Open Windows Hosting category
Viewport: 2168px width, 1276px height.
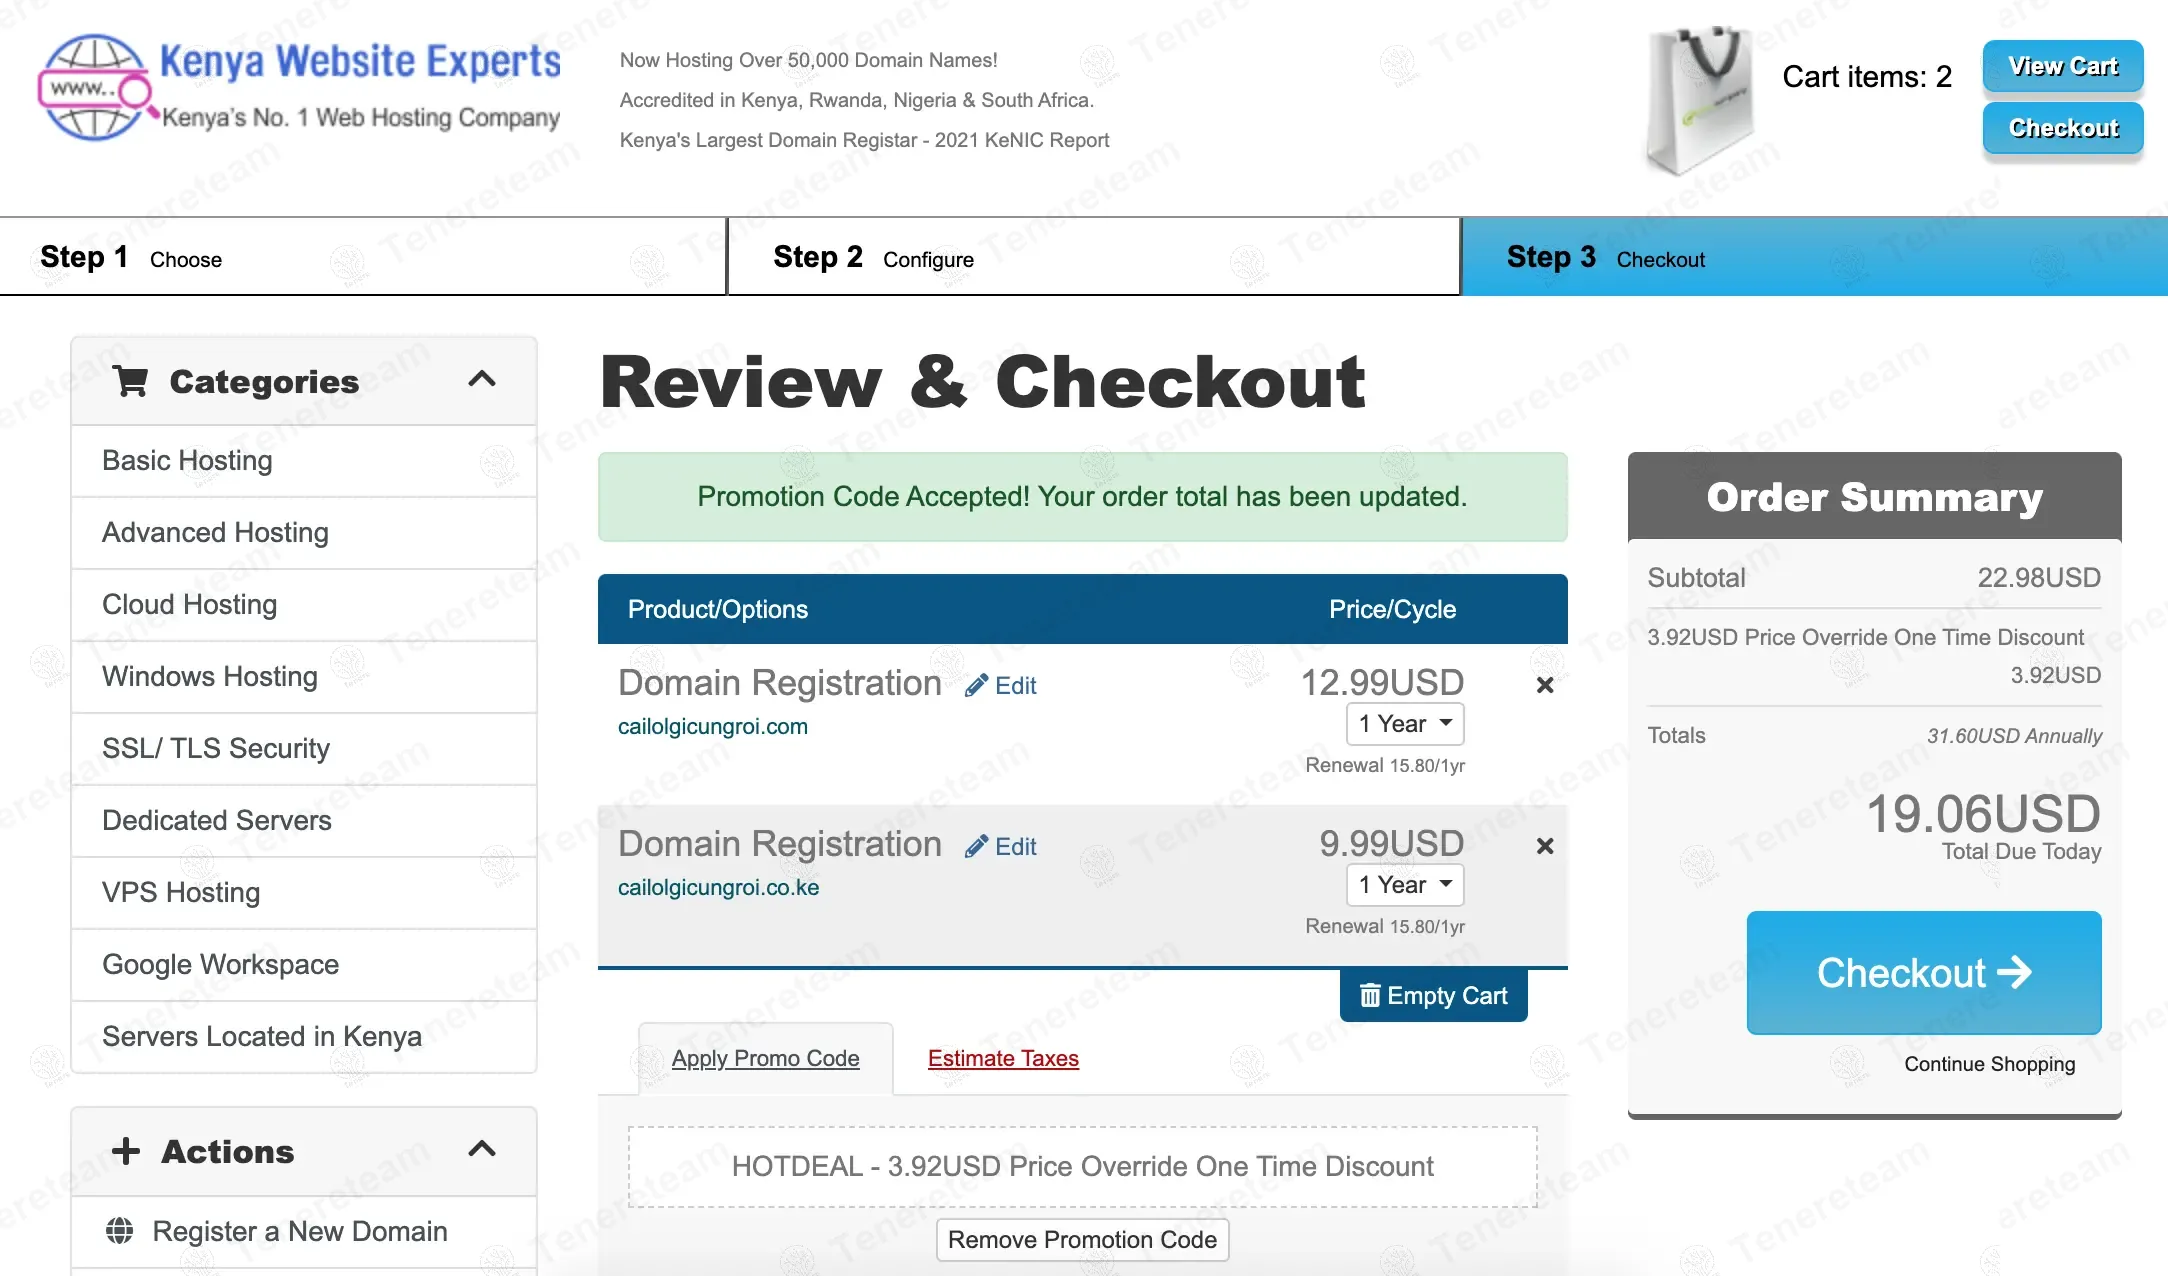click(x=304, y=677)
